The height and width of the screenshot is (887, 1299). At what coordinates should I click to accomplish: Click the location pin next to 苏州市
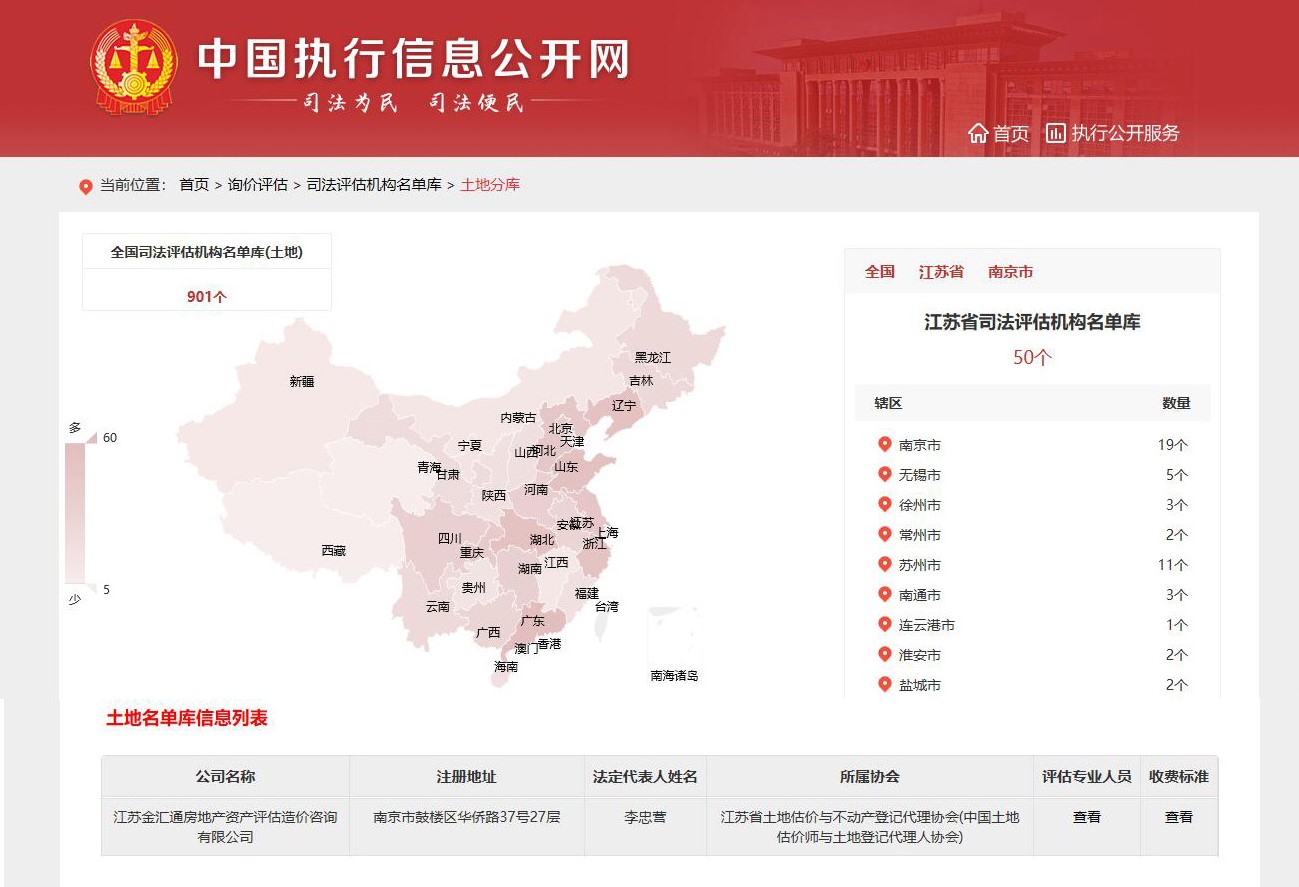[x=884, y=564]
